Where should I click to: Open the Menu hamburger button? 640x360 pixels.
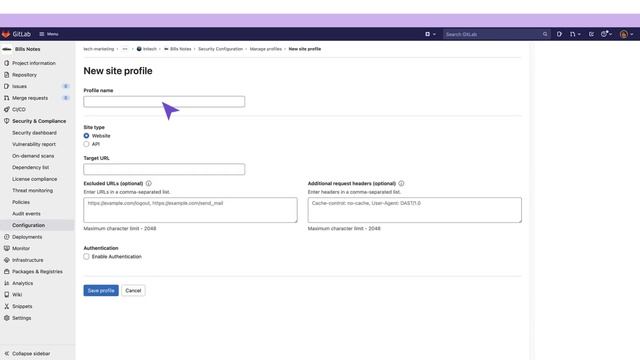[x=49, y=34]
